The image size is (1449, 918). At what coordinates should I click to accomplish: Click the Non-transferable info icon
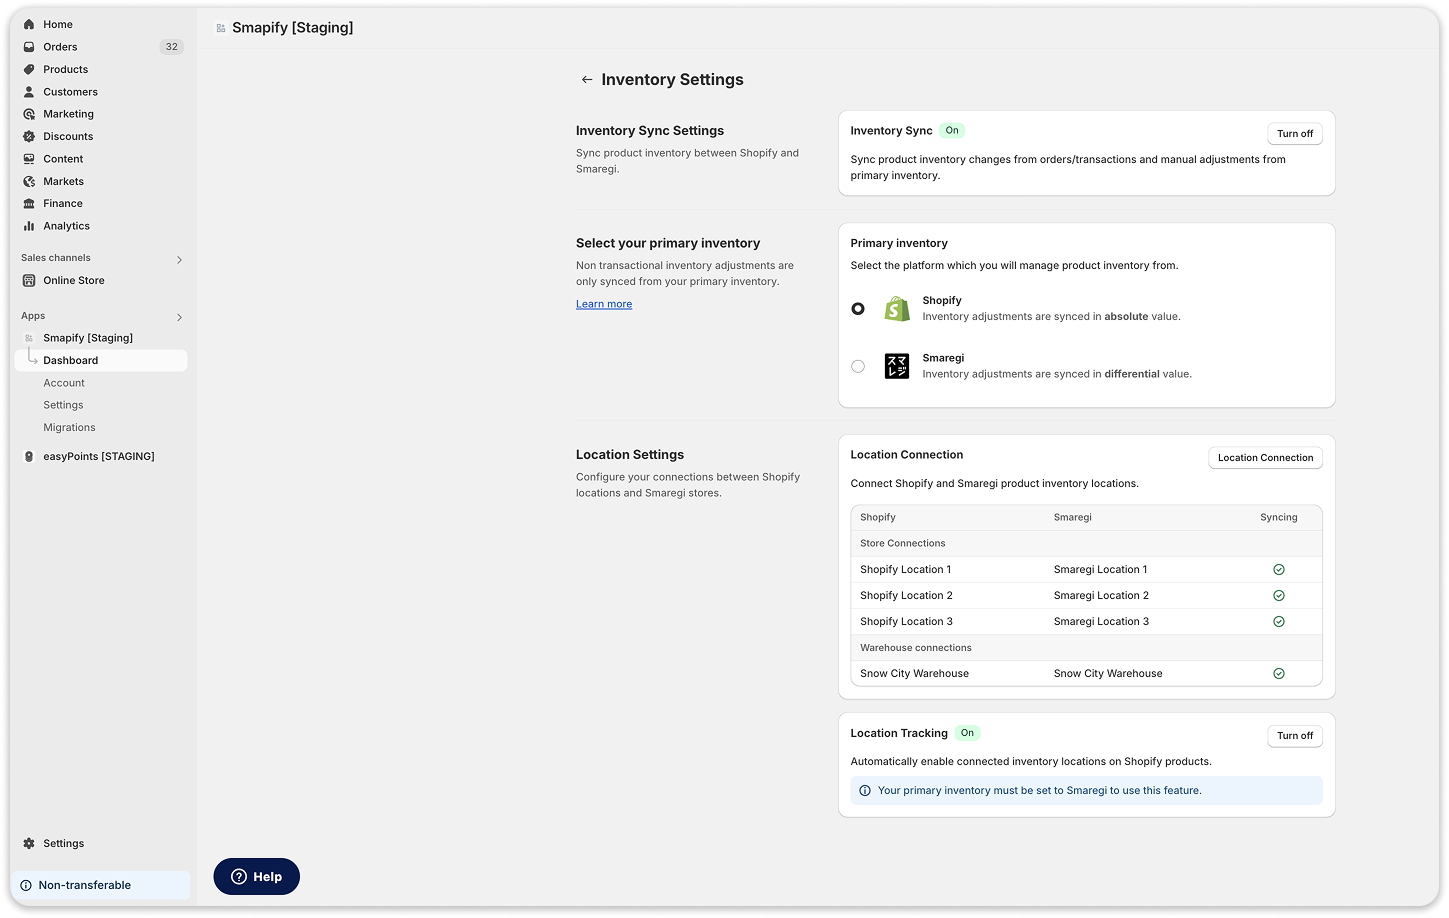pos(26,885)
